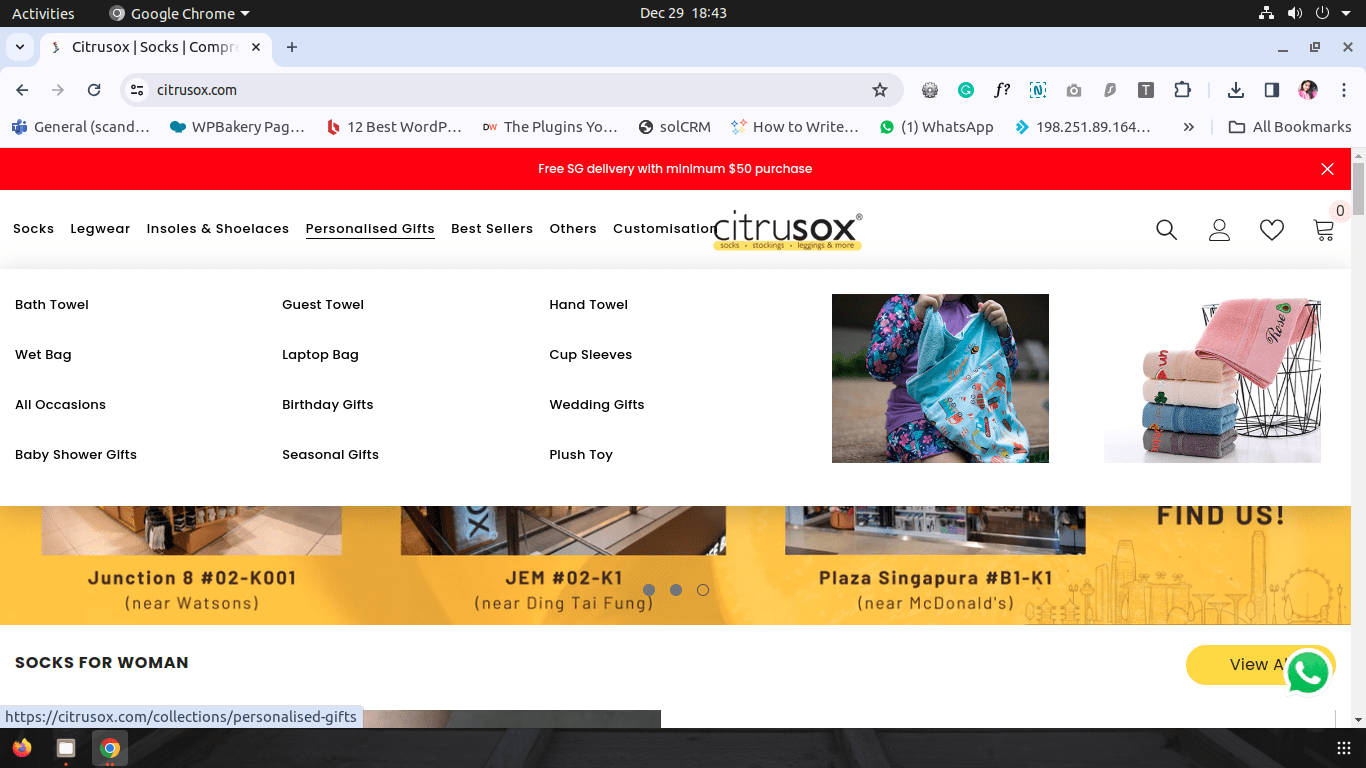This screenshot has height=768, width=1366.
Task: Open the tab search dropdown arrow
Action: point(19,47)
